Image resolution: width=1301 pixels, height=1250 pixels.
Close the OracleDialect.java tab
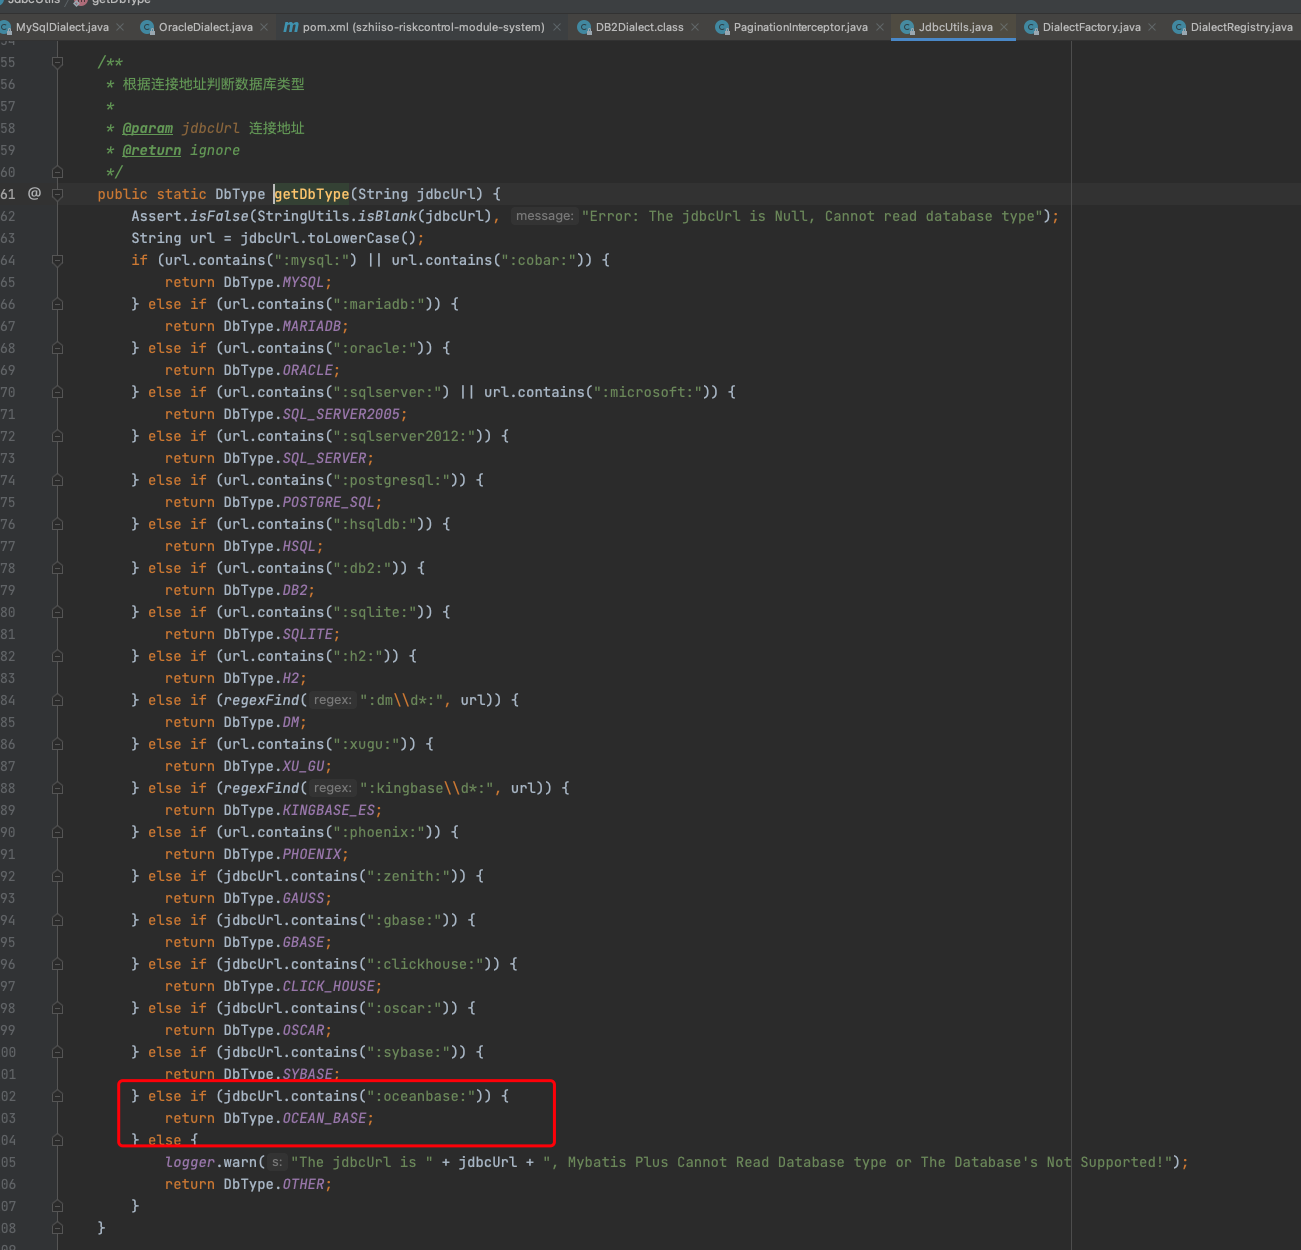pos(264,27)
